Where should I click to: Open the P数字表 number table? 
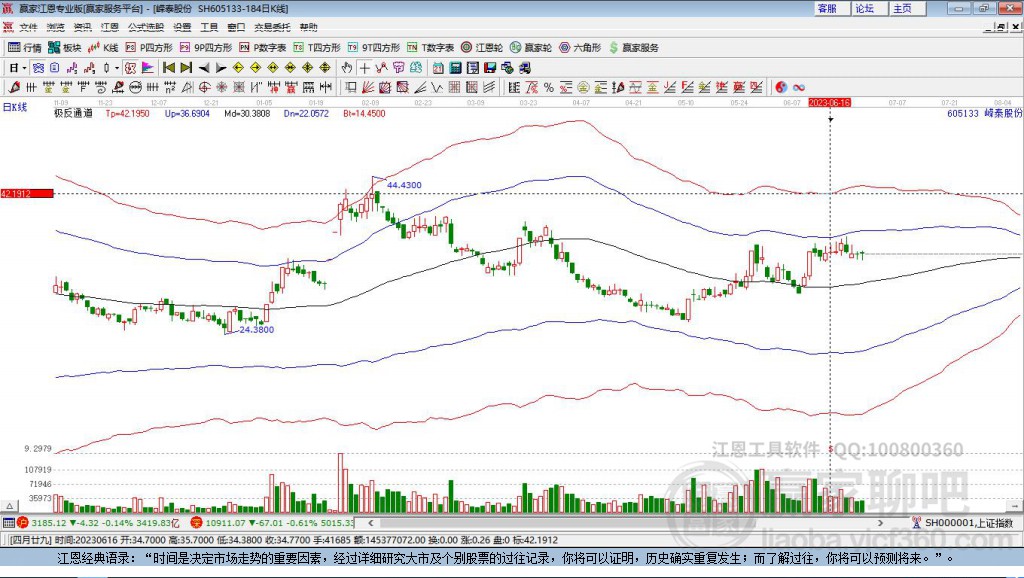(263, 48)
